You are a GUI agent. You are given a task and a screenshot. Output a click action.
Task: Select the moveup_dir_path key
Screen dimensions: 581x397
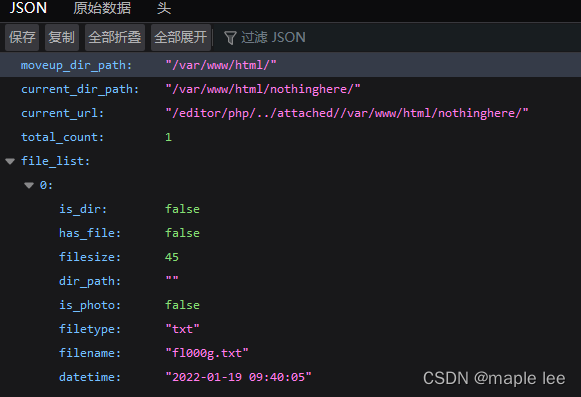pyautogui.click(x=76, y=65)
